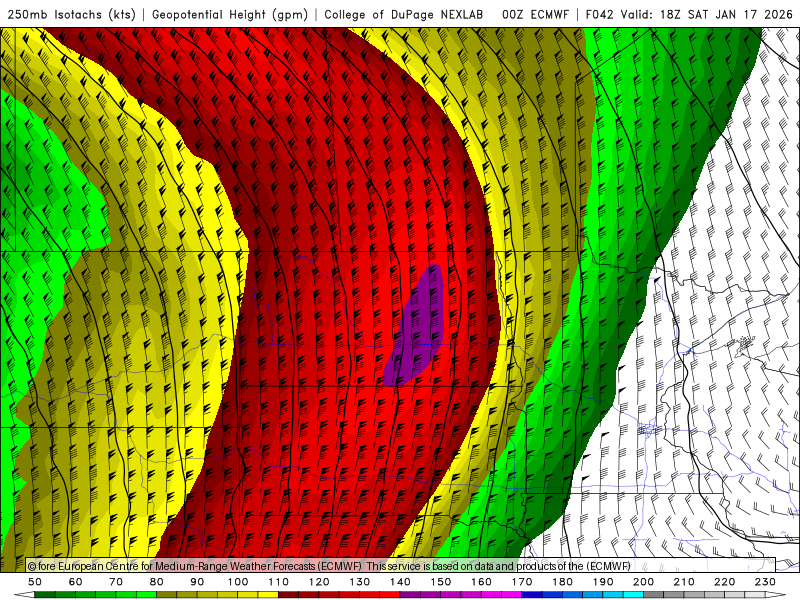800x600 pixels.
Task: Click the 150 label on the color bar
Action: click(441, 582)
